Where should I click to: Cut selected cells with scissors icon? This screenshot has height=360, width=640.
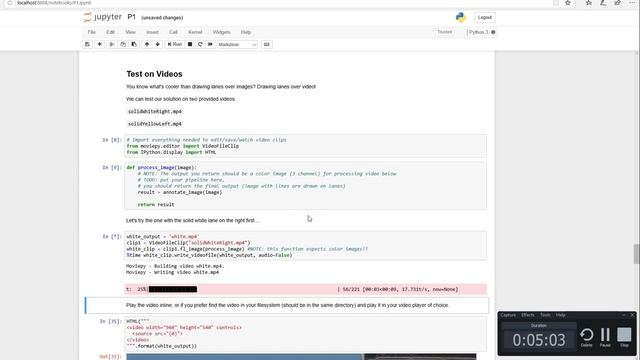click(111, 44)
